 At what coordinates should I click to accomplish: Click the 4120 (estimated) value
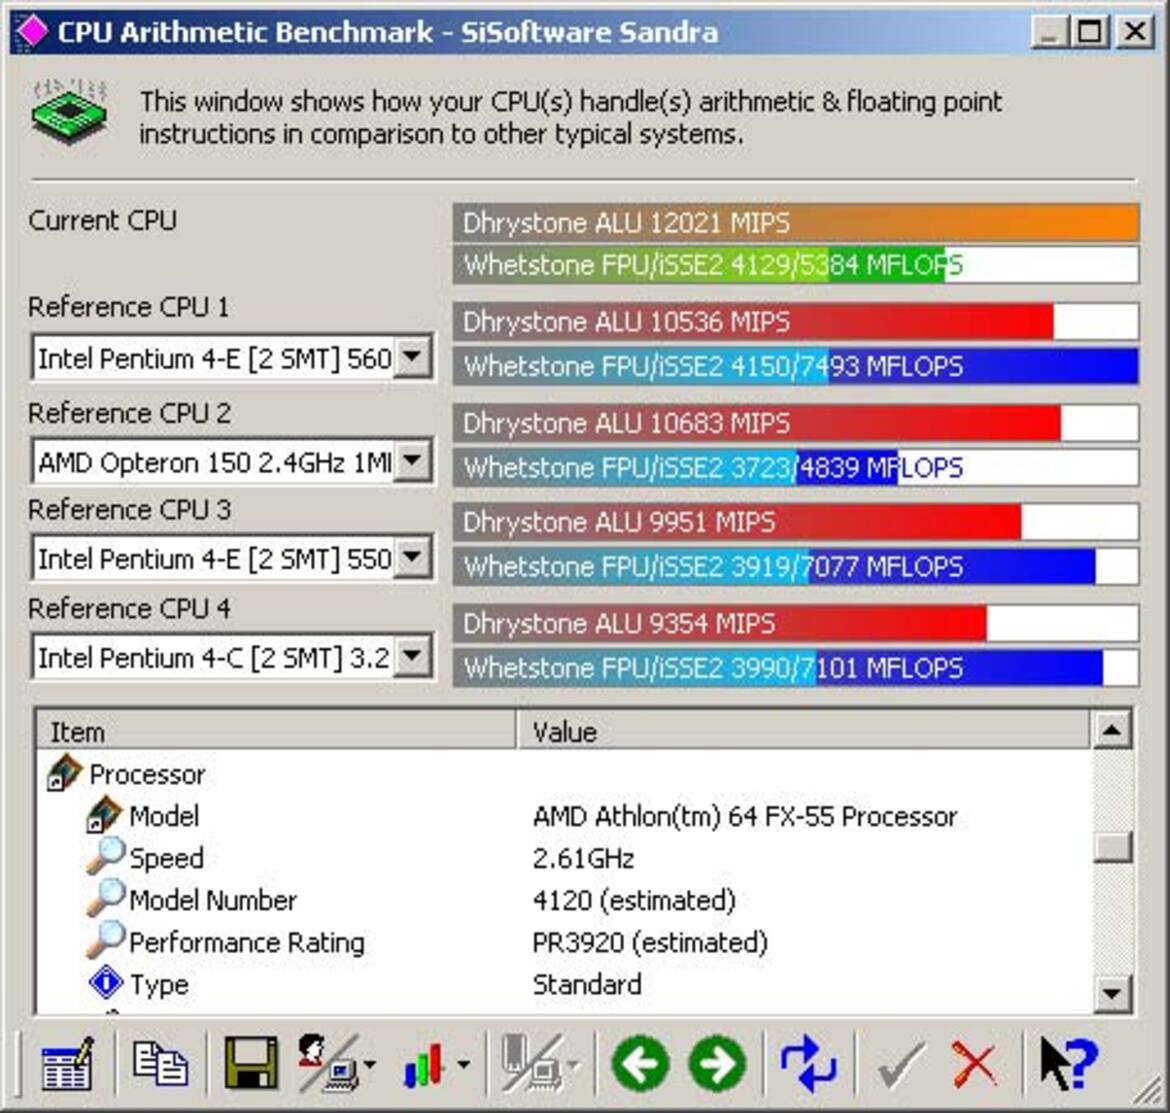(x=634, y=900)
